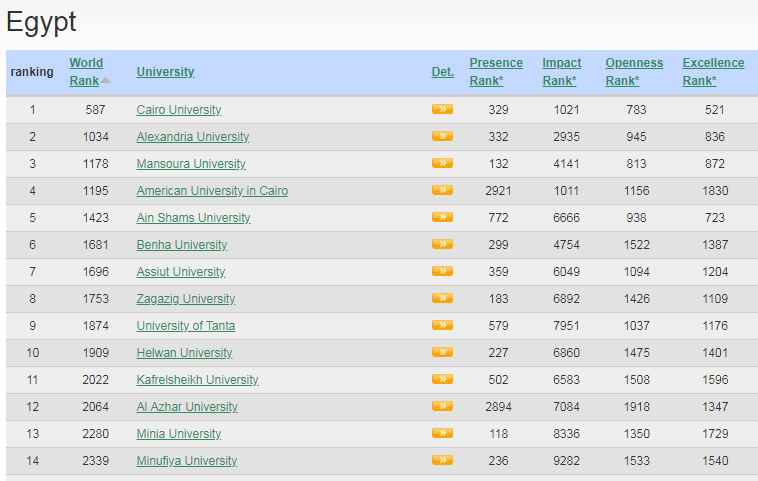Click the Minufiya University link
The image size is (758, 481).
pyautogui.click(x=187, y=461)
